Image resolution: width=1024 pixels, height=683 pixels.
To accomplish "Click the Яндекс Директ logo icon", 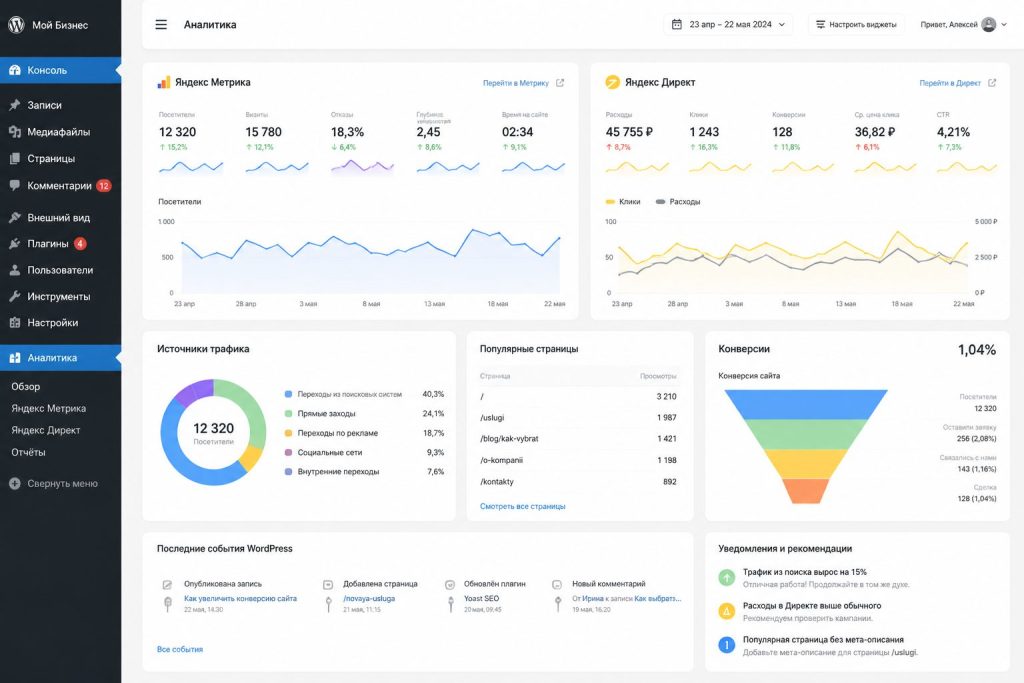I will (x=612, y=82).
